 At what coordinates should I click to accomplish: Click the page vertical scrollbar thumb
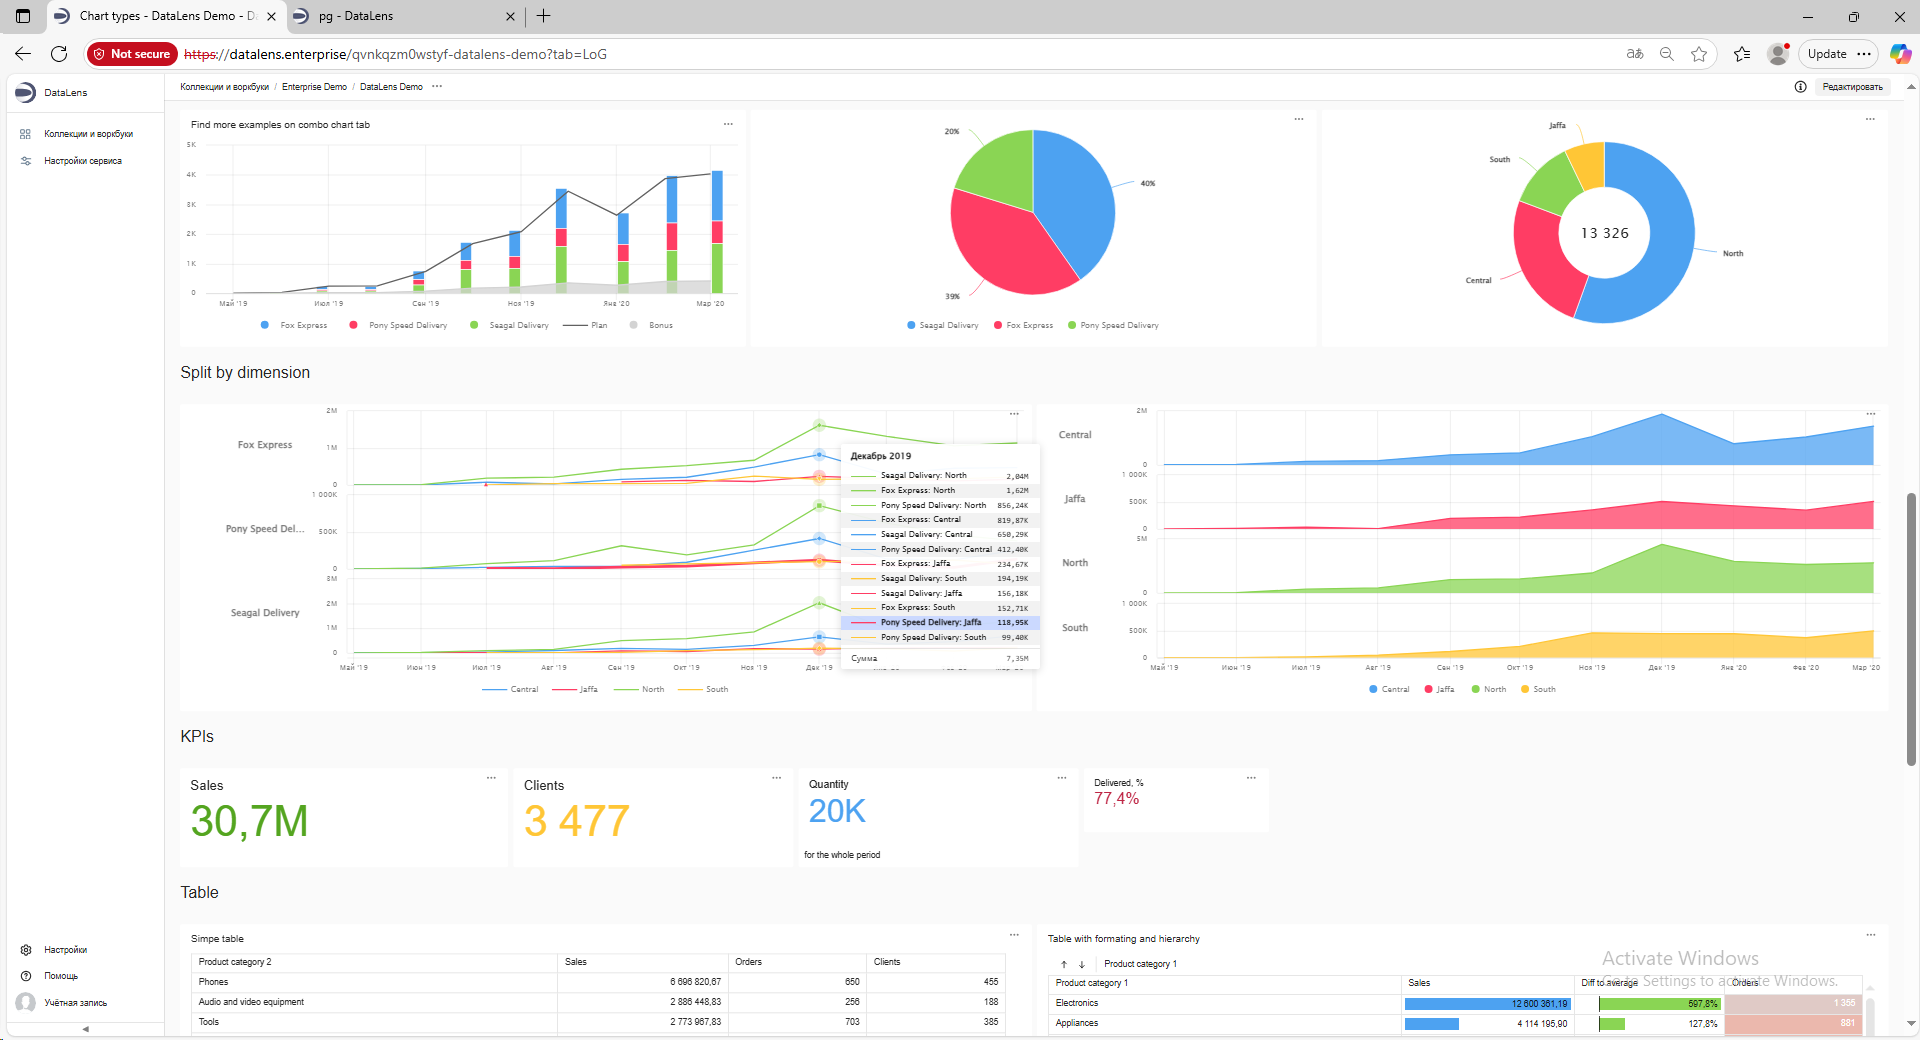pyautogui.click(x=1911, y=630)
